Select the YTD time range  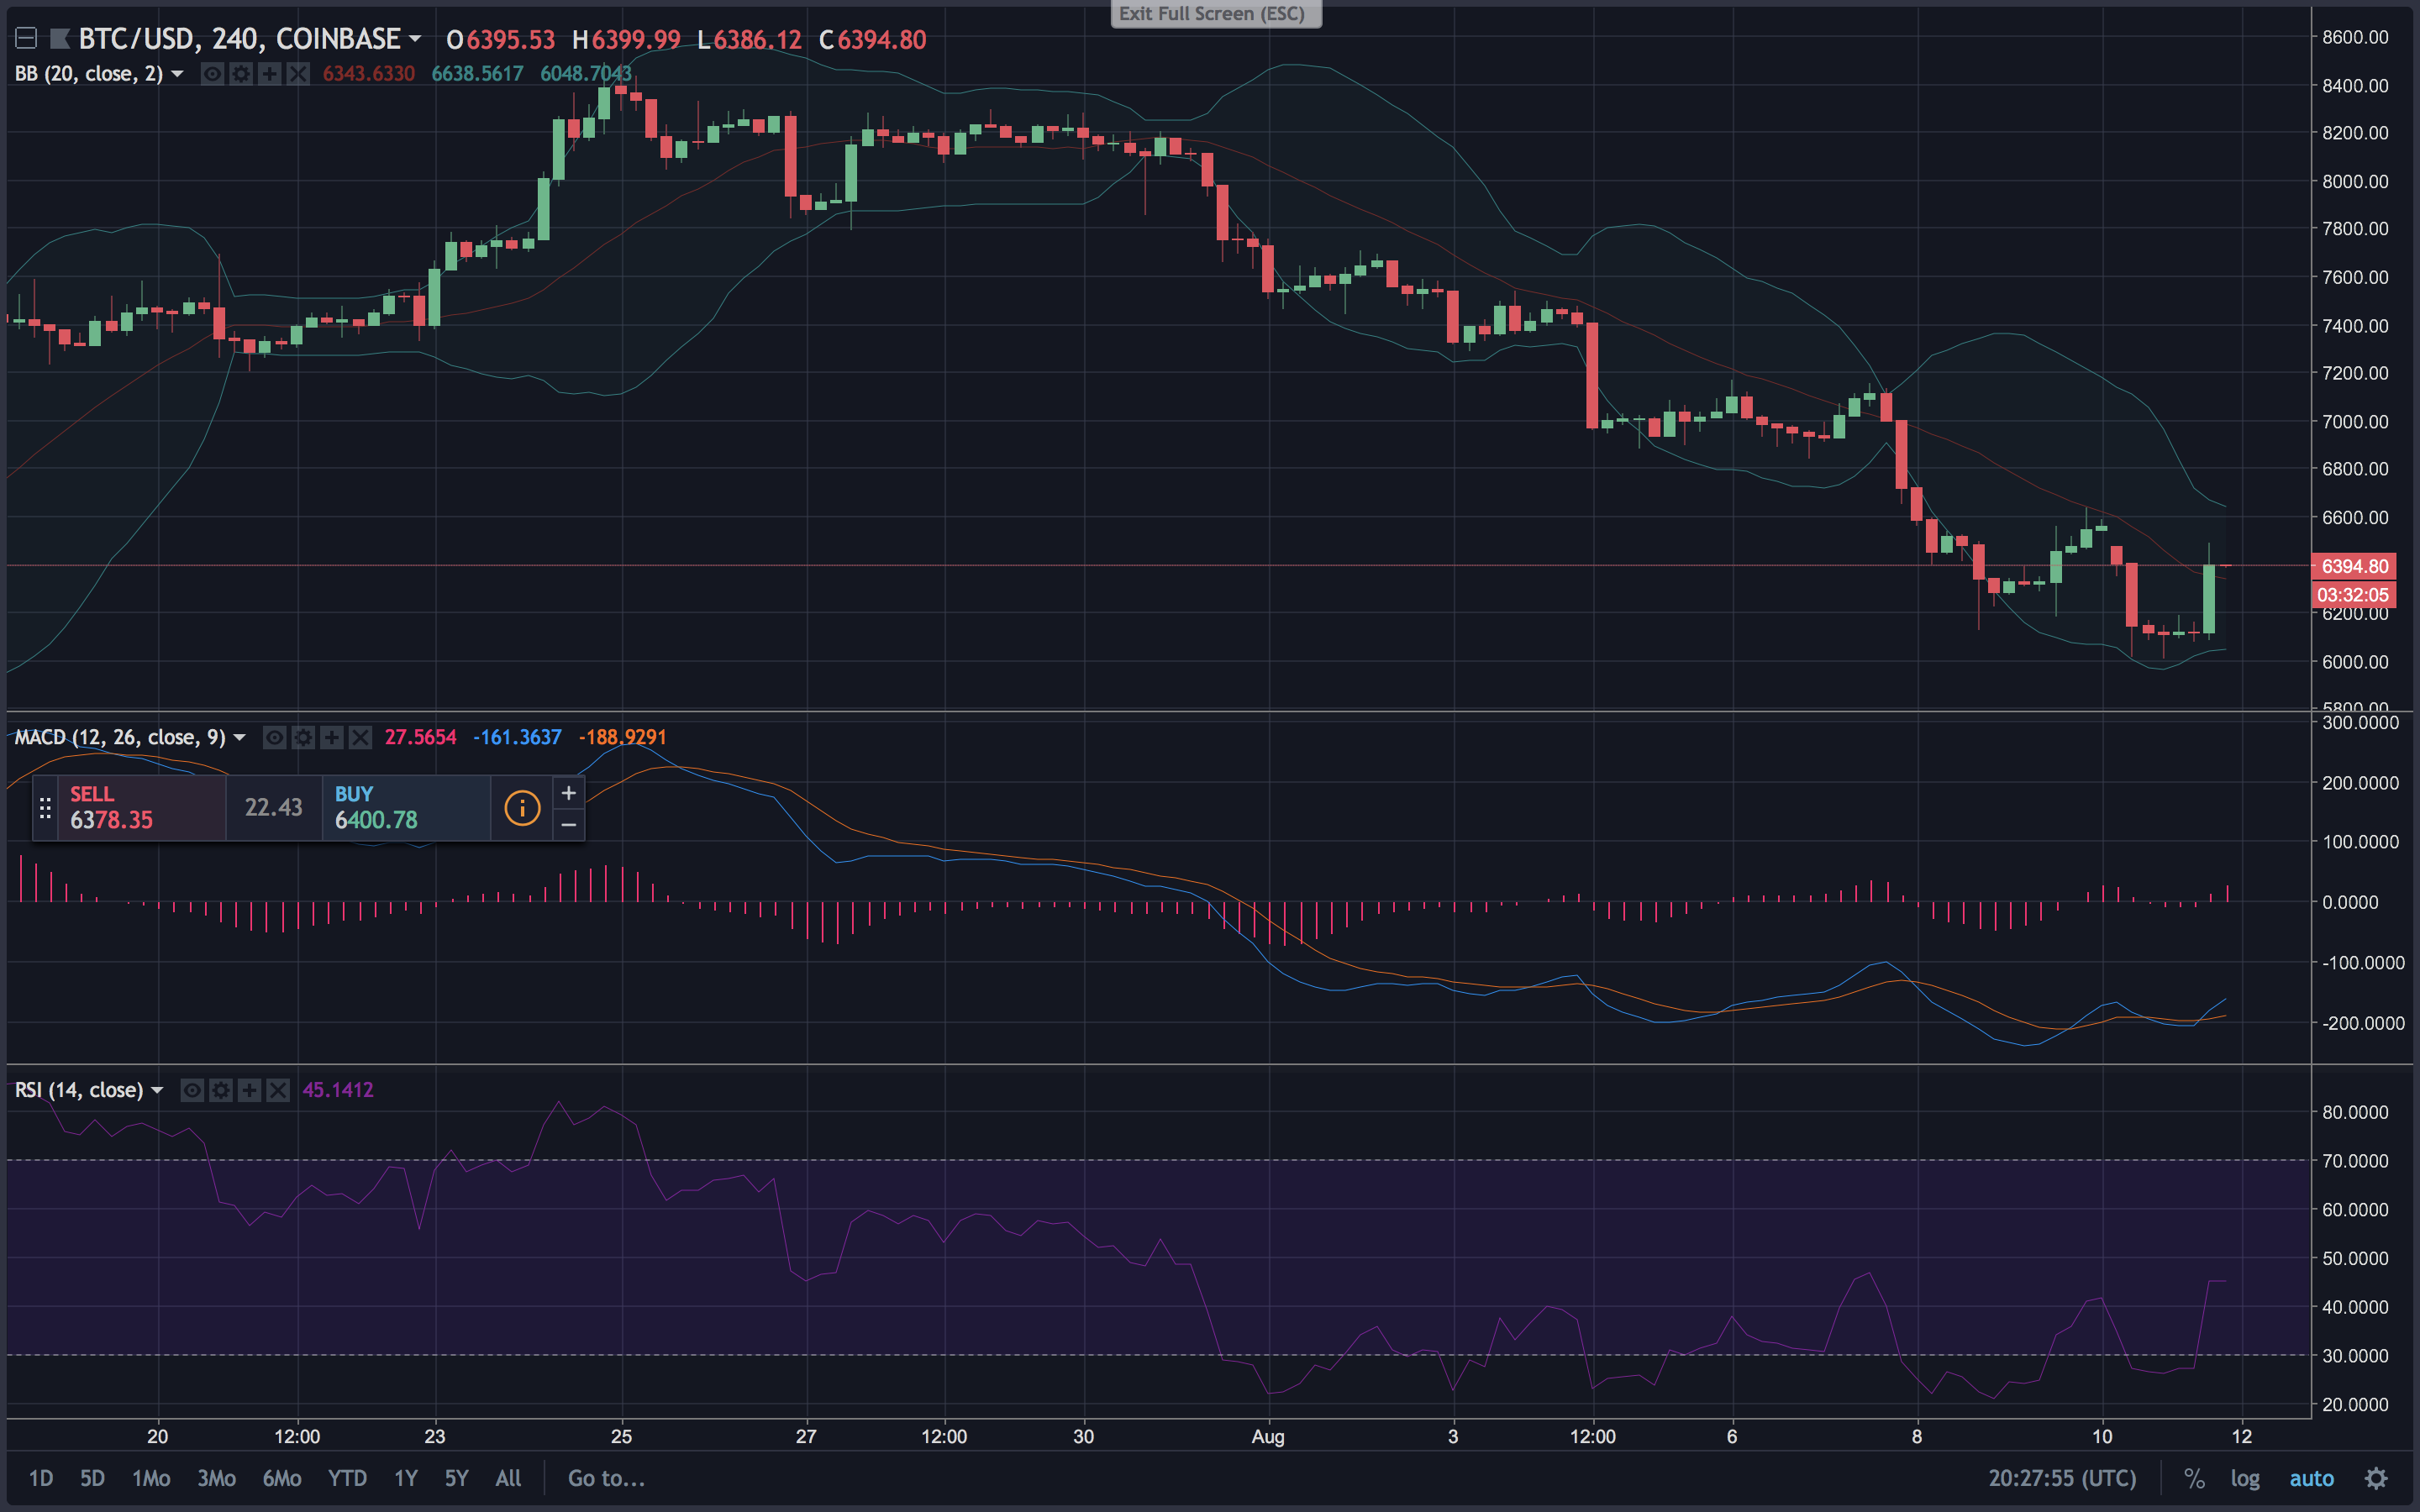click(348, 1478)
